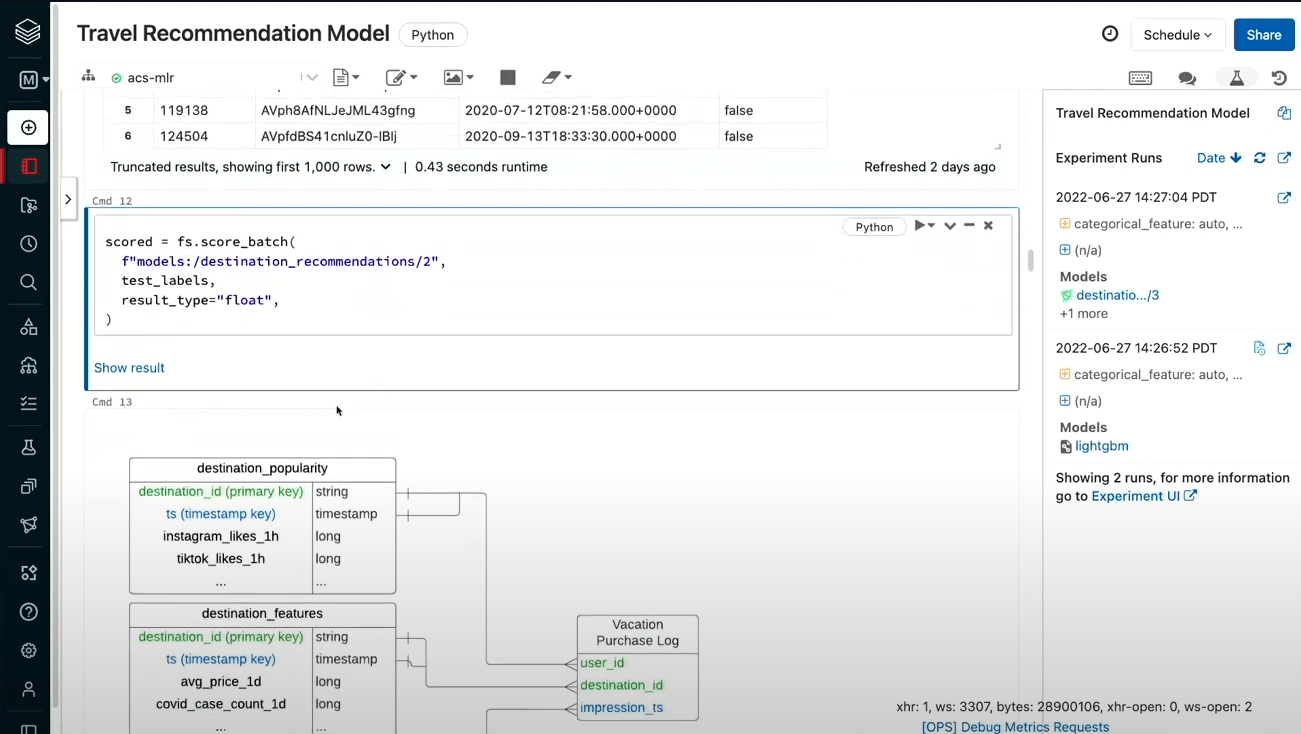Open Repos from the sidebar

coord(29,205)
